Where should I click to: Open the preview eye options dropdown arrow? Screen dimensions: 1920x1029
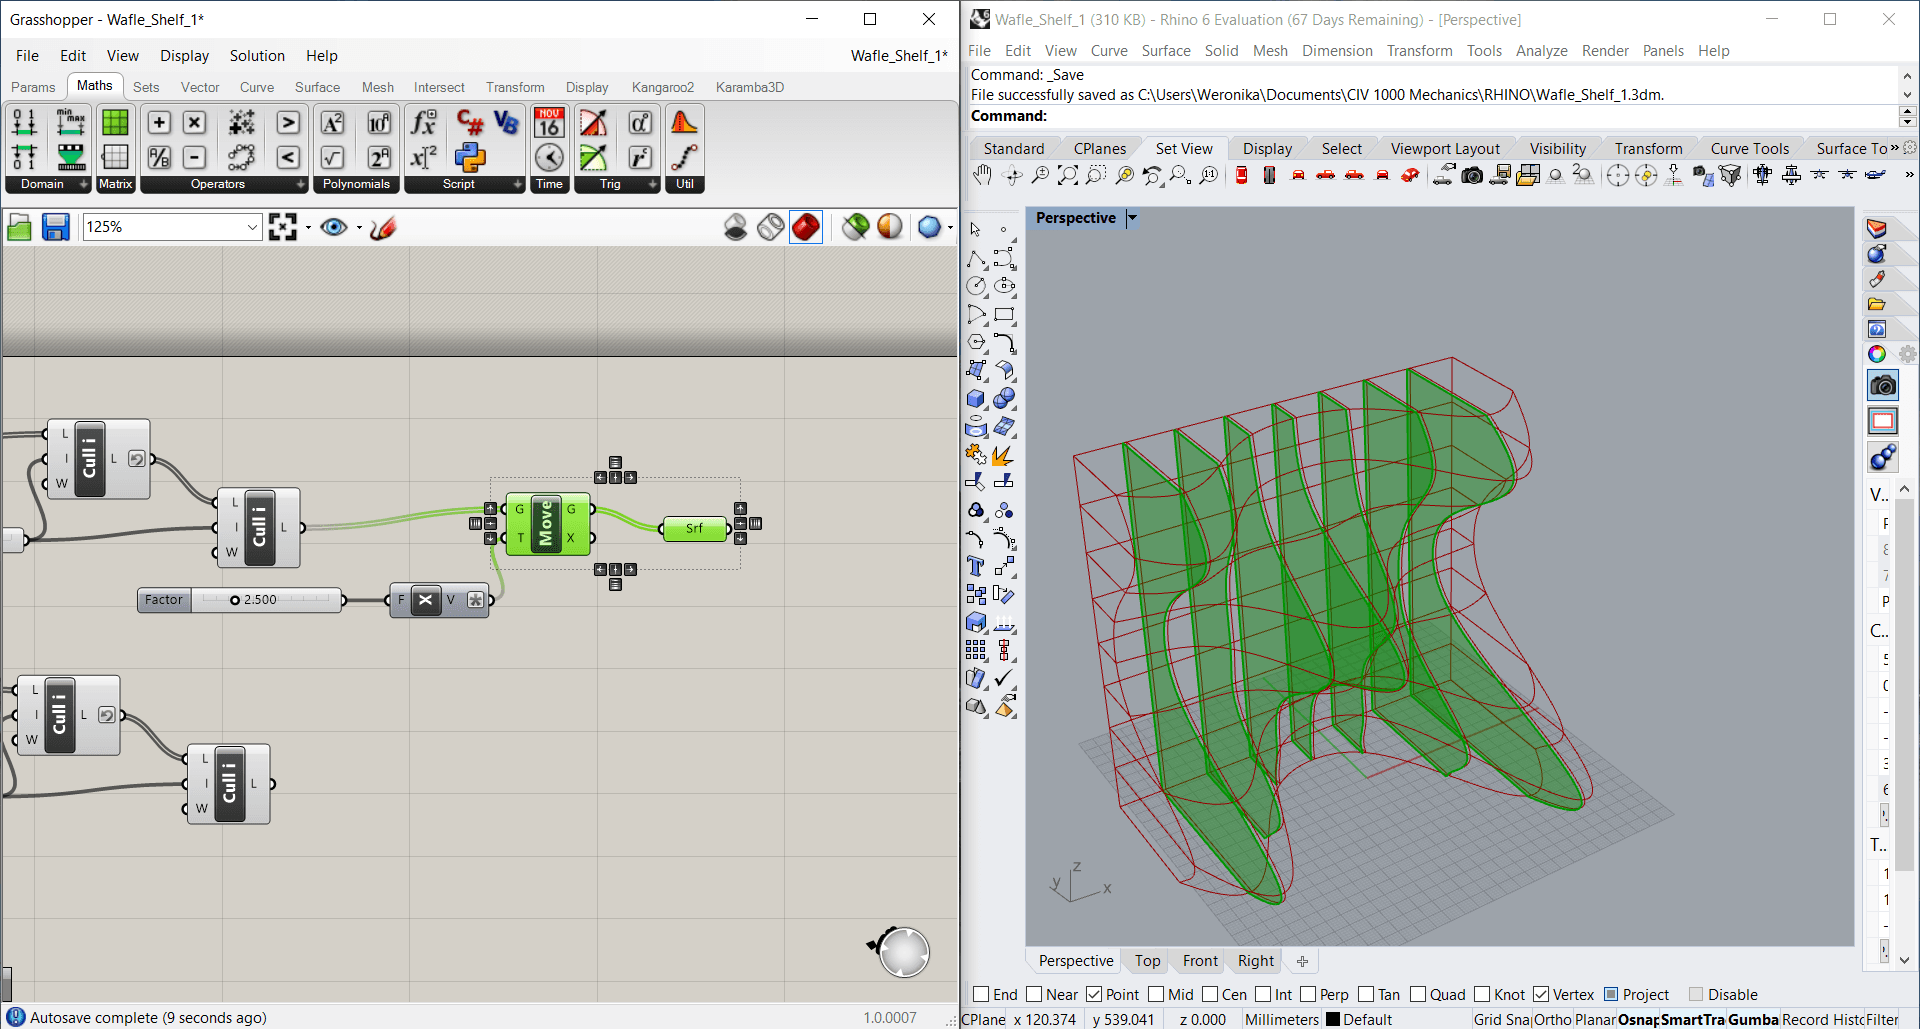coord(359,228)
